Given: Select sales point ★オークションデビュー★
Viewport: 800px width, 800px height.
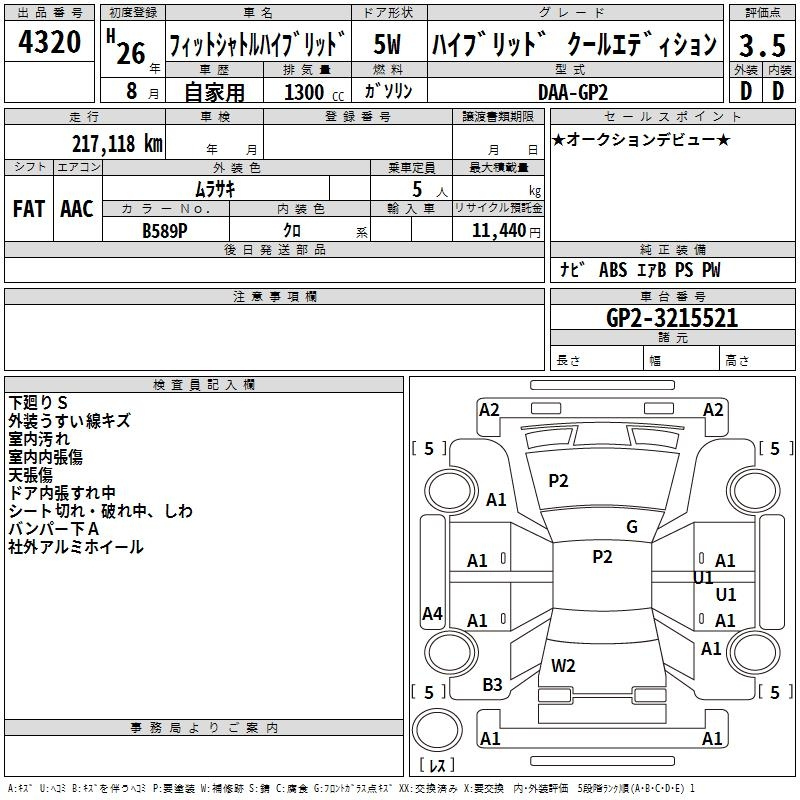Looking at the screenshot, I should click(640, 139).
